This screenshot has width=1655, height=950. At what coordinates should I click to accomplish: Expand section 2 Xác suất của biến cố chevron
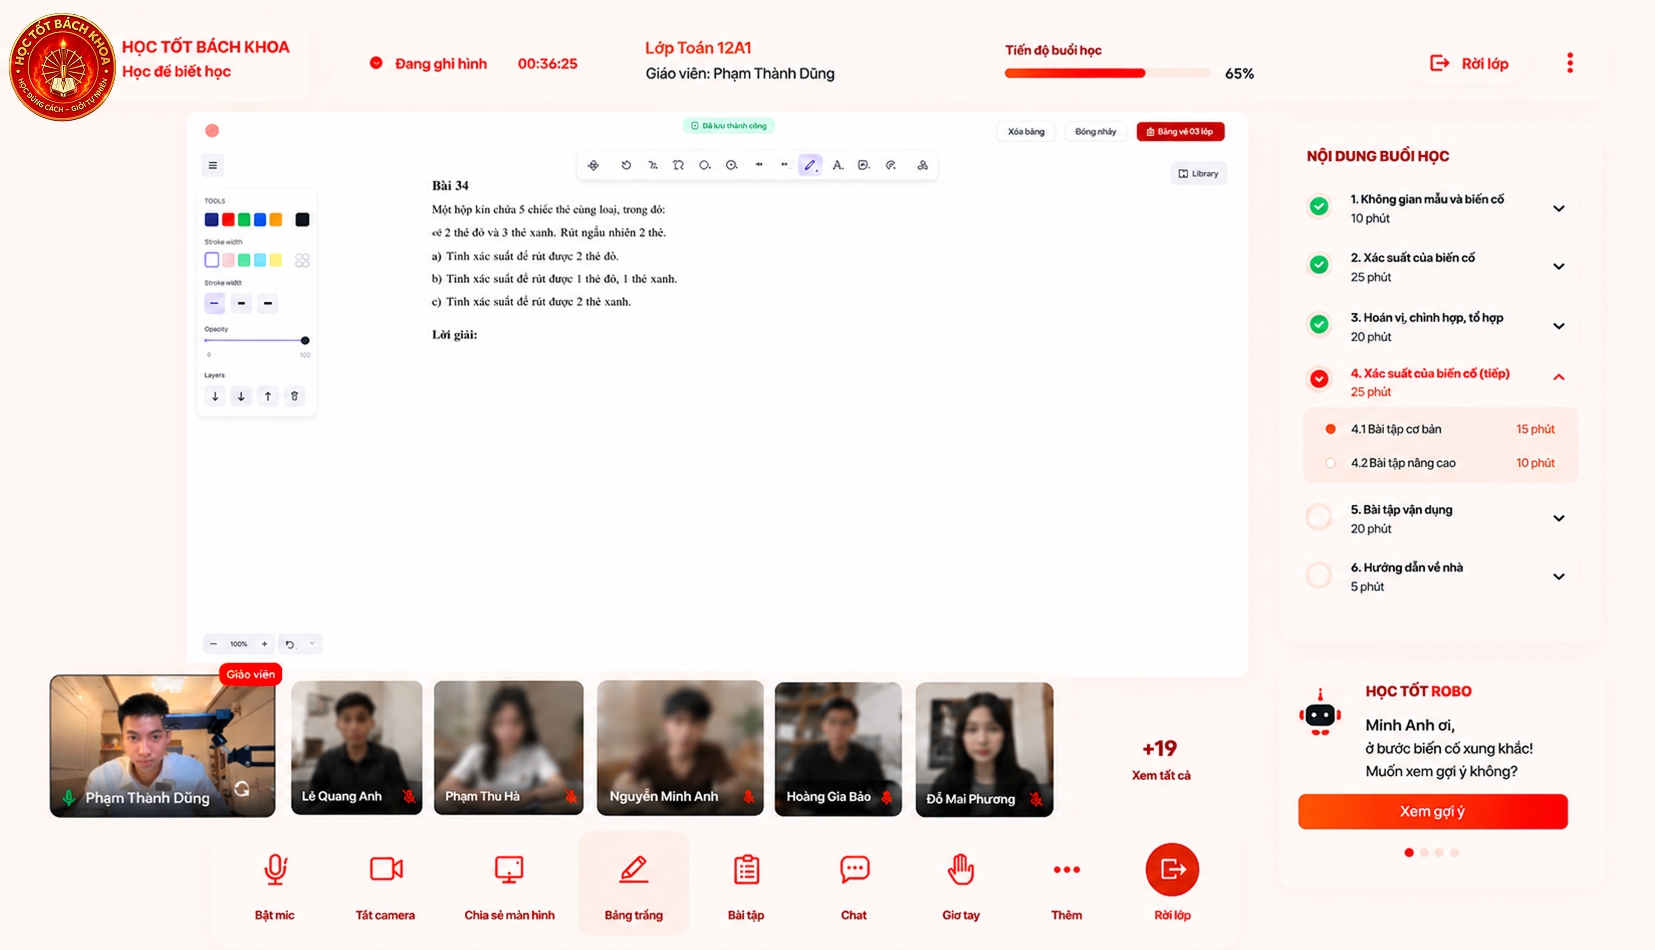[1559, 267]
